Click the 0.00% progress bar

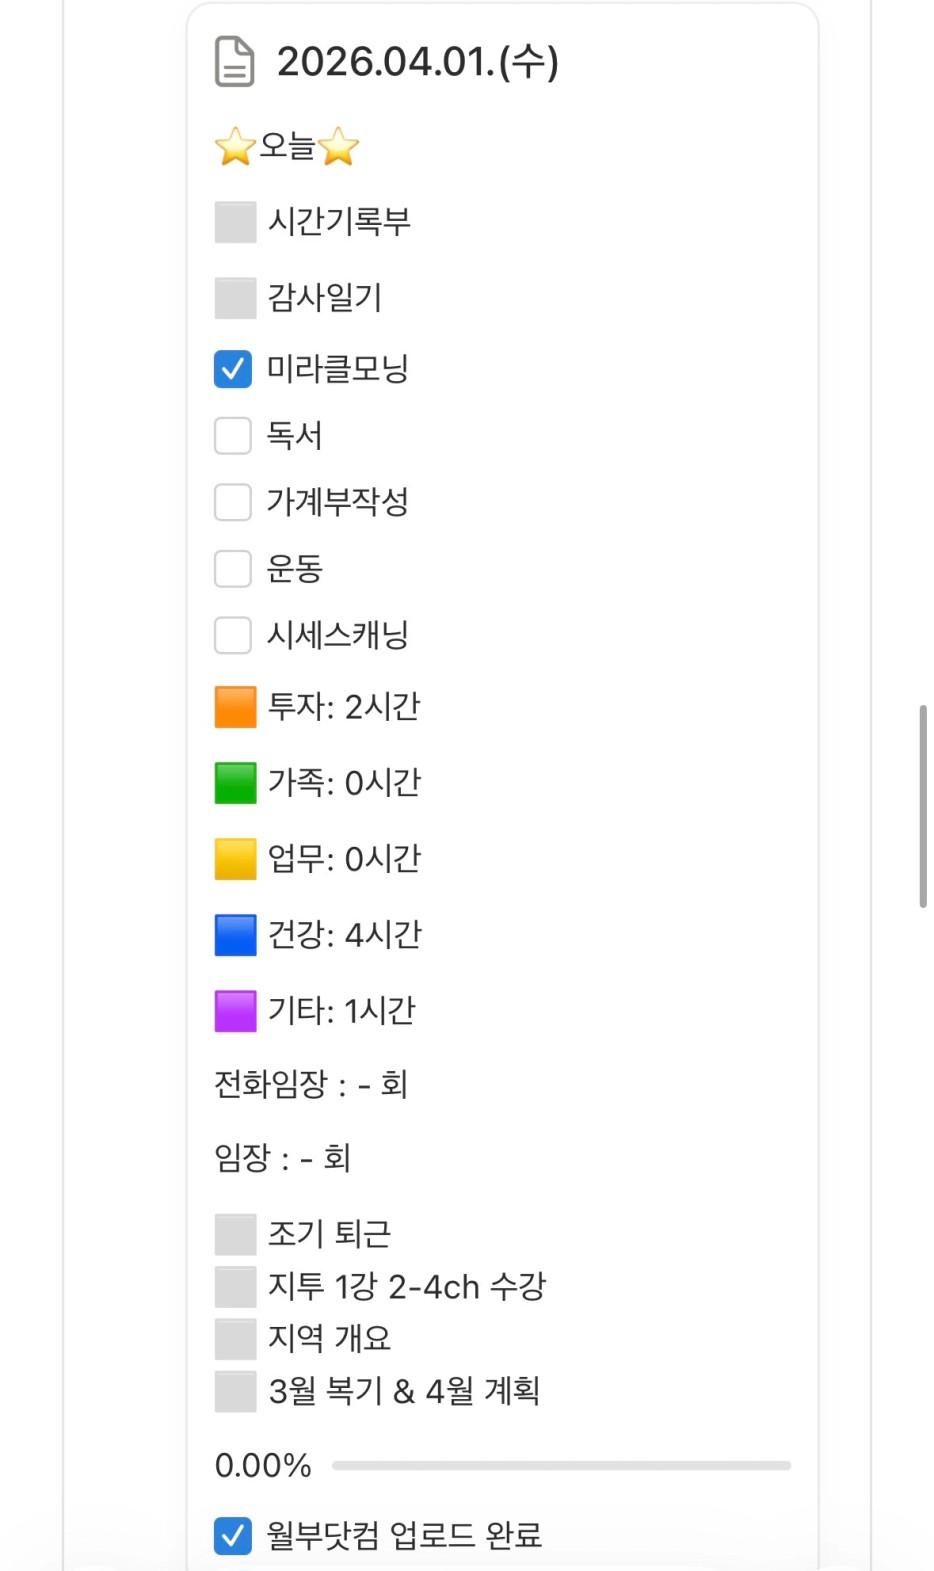point(561,1466)
